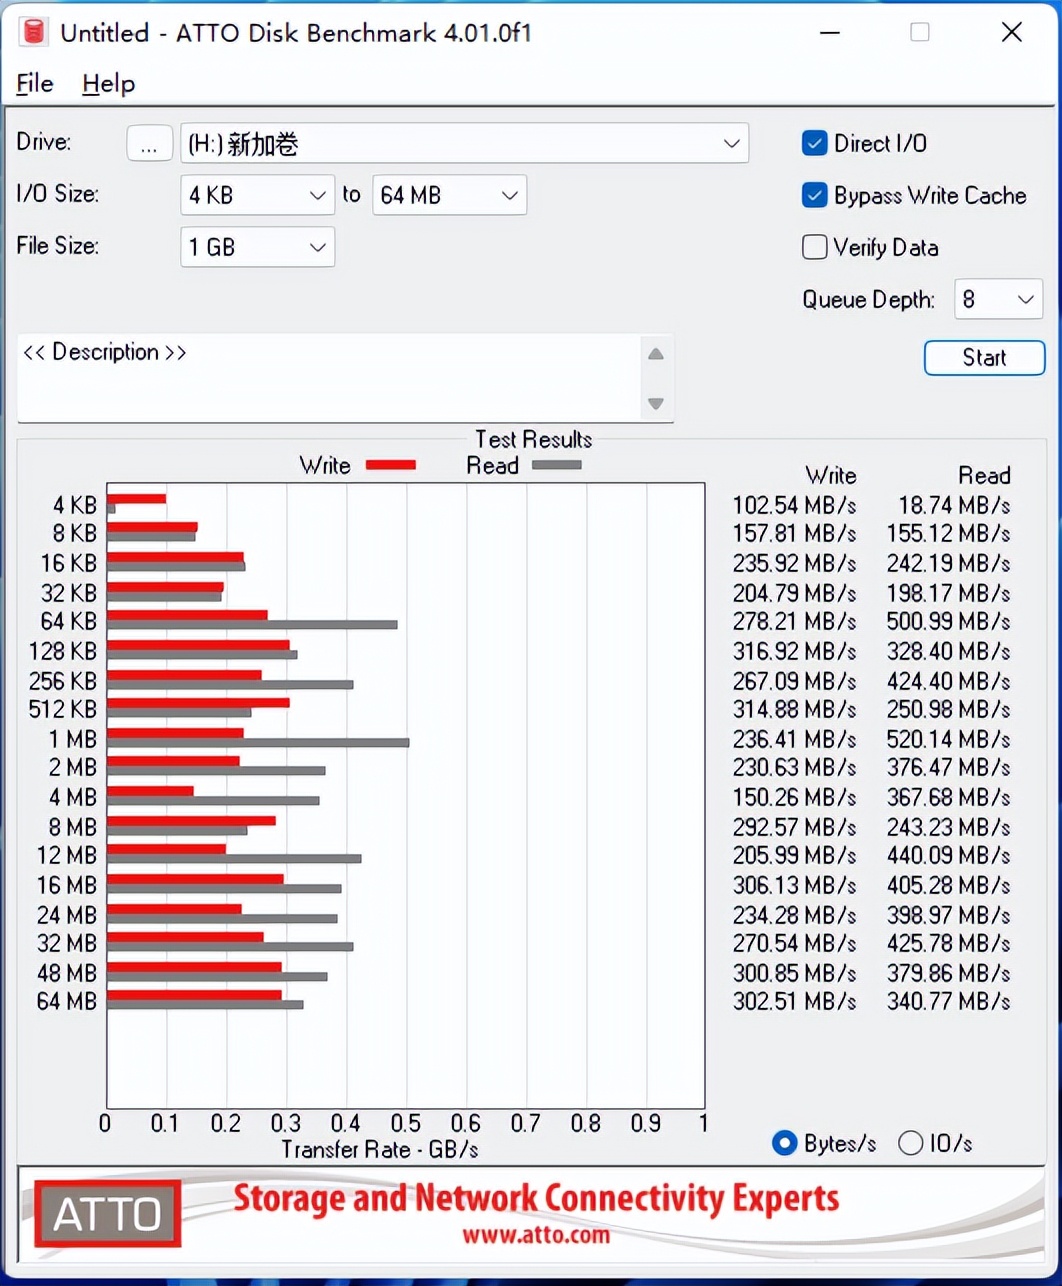The height and width of the screenshot is (1286, 1062).
Task: Open the maximum I/O Size 64 MB dropdown
Action: click(449, 195)
